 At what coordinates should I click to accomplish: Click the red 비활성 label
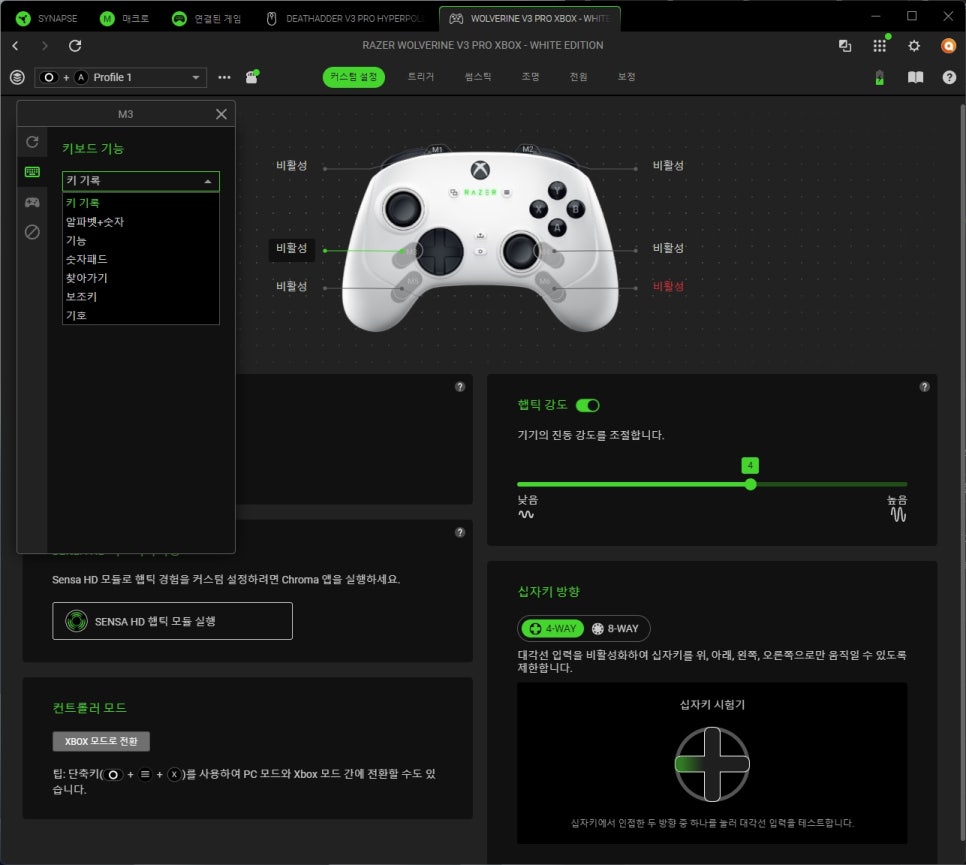668,286
